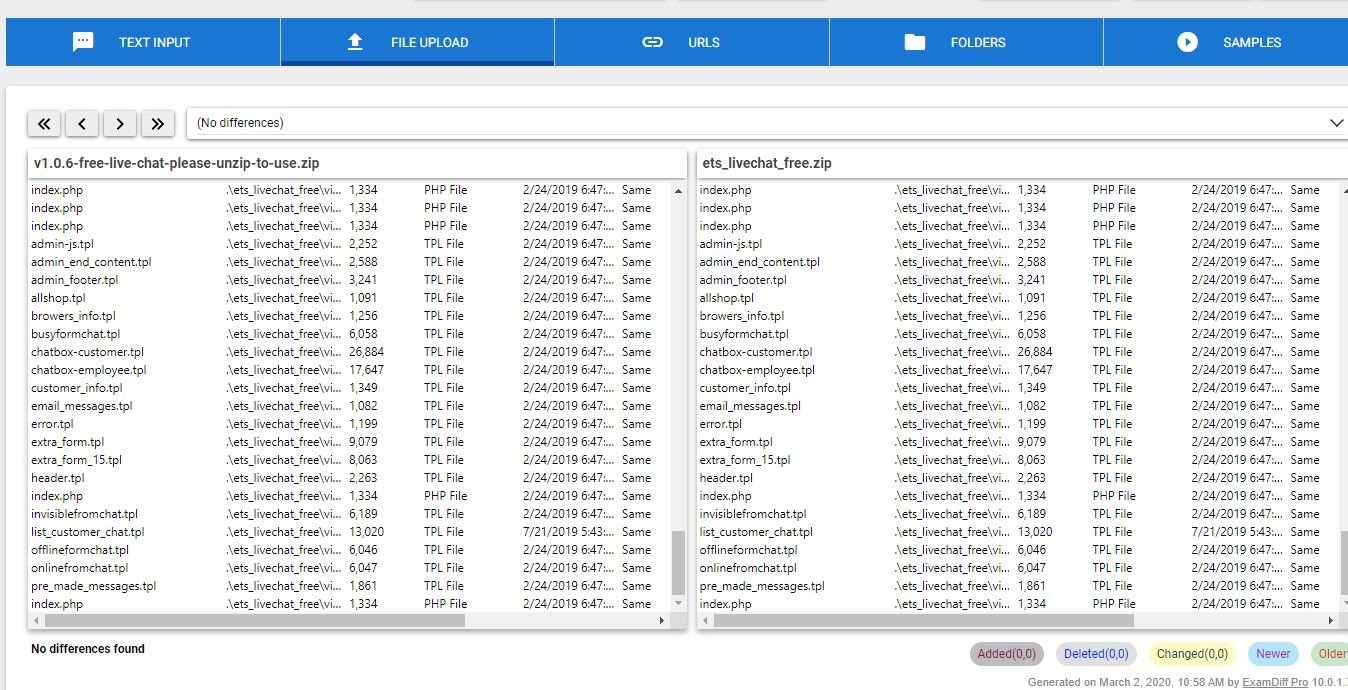Select admin-js.tpl in the left pane
Viewport: 1348px width, 690px height.
(62, 244)
